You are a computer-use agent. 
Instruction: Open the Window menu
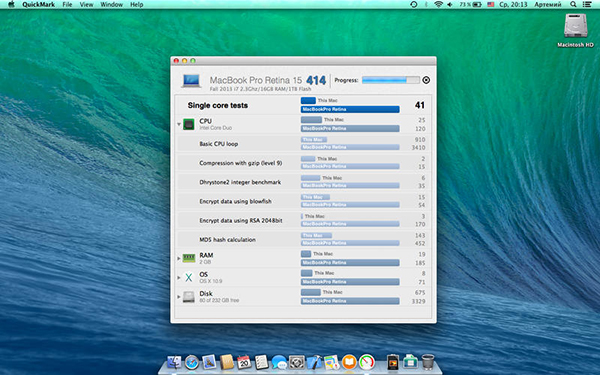111,5
